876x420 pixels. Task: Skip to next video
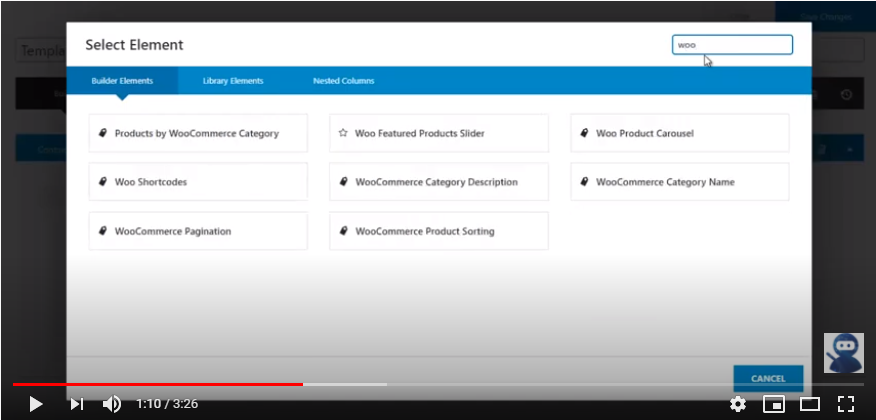pyautogui.click(x=77, y=403)
